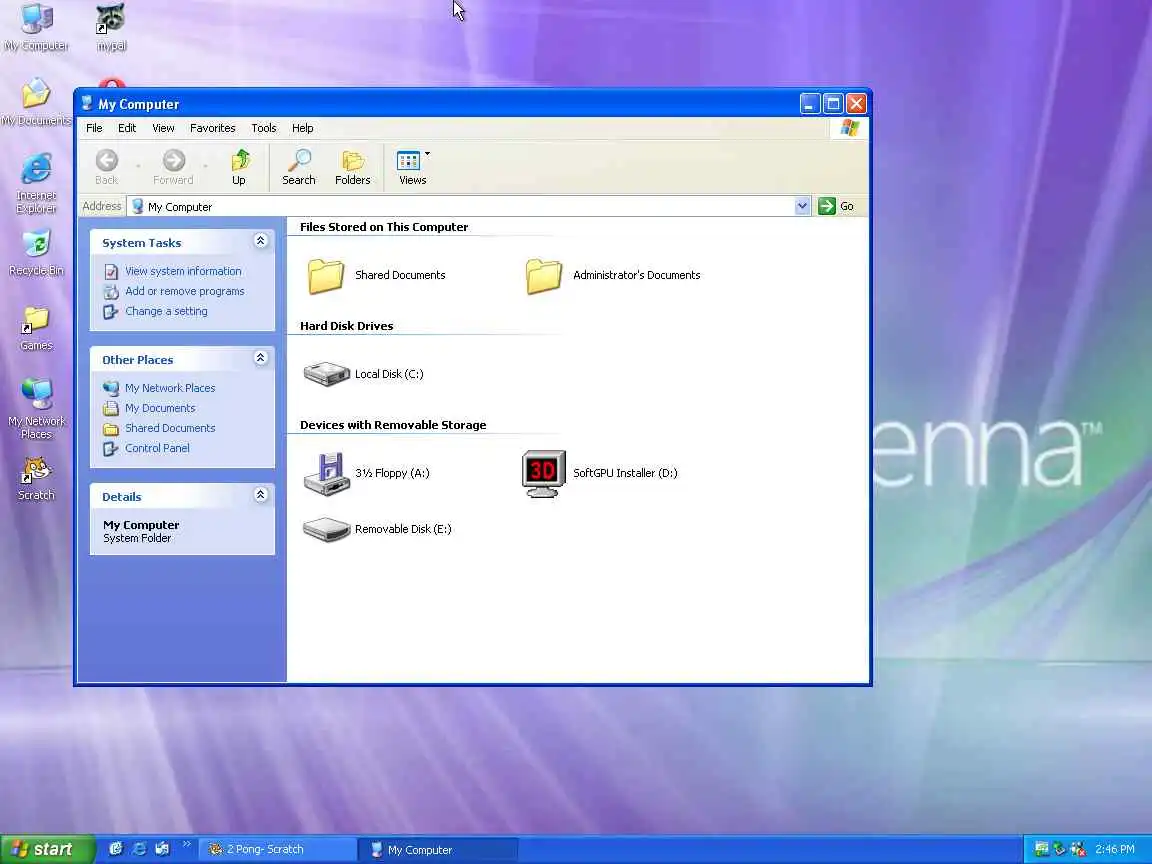Select My Computer desktop icon
This screenshot has height=864, width=1152.
click(36, 28)
